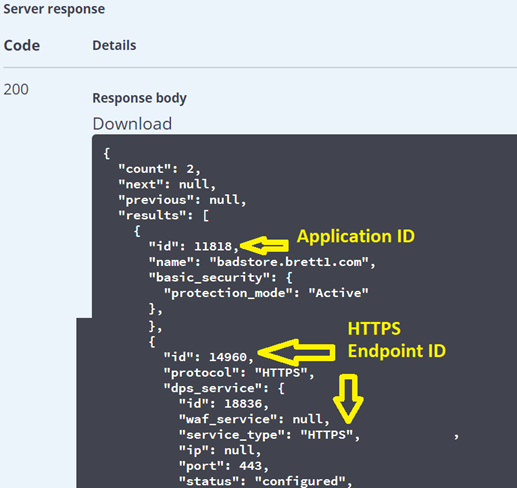Viewport: 517px width, 488px height.
Task: Click the Server response heading
Action: (54, 9)
